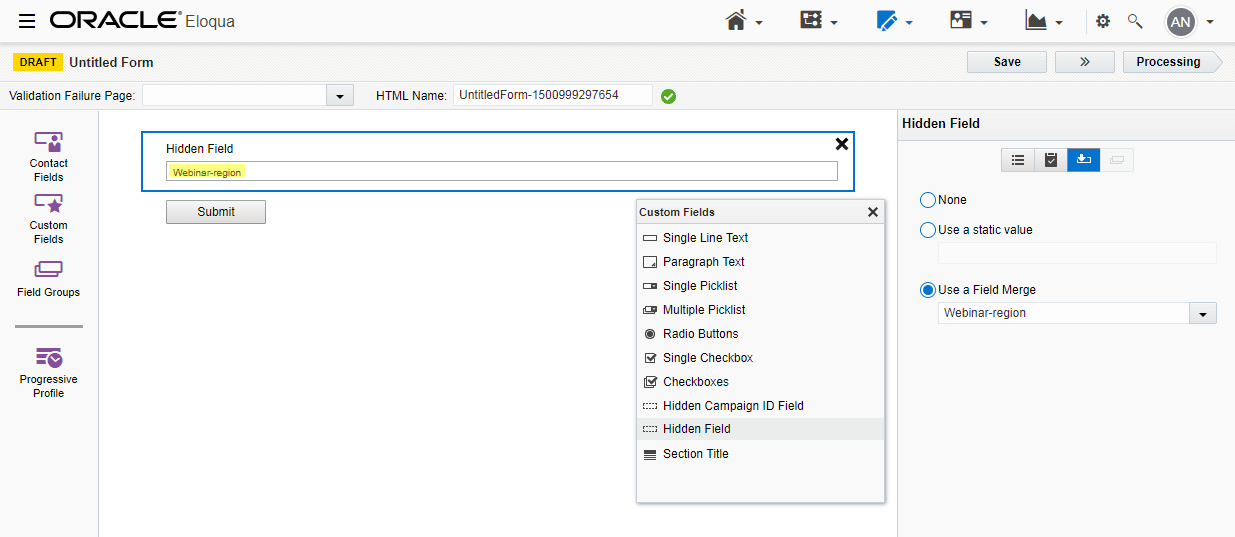This screenshot has width=1235, height=537.
Task: Add Radio Buttons field
Action: point(760,334)
